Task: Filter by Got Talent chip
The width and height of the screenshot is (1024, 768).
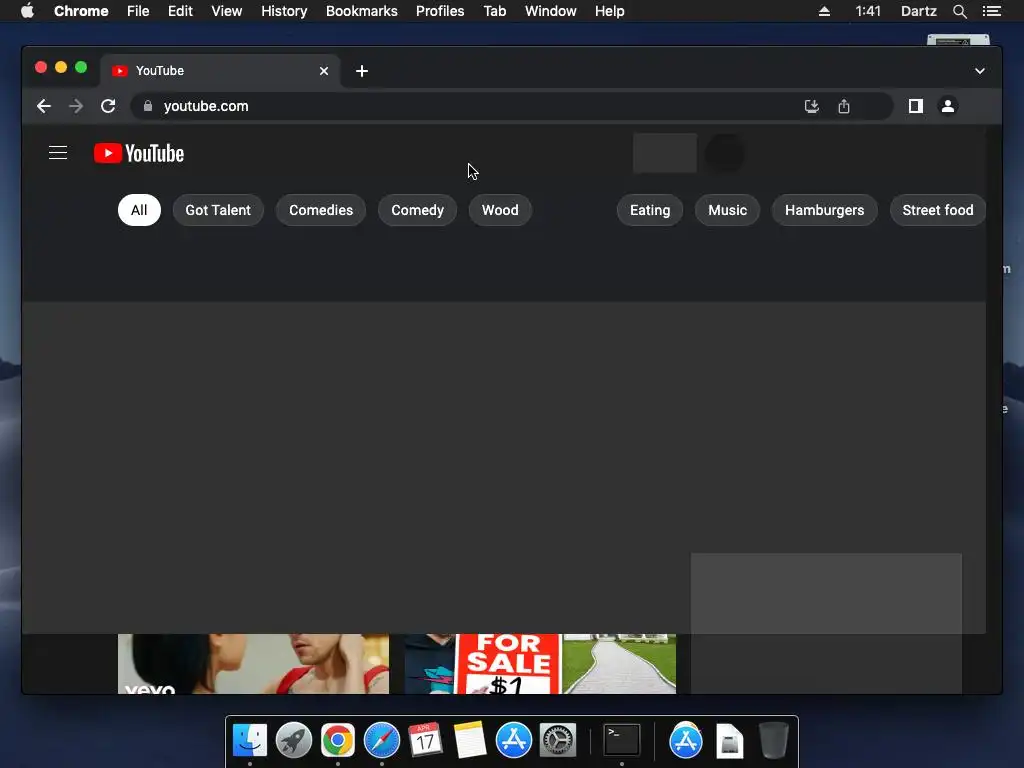Action: 218,210
